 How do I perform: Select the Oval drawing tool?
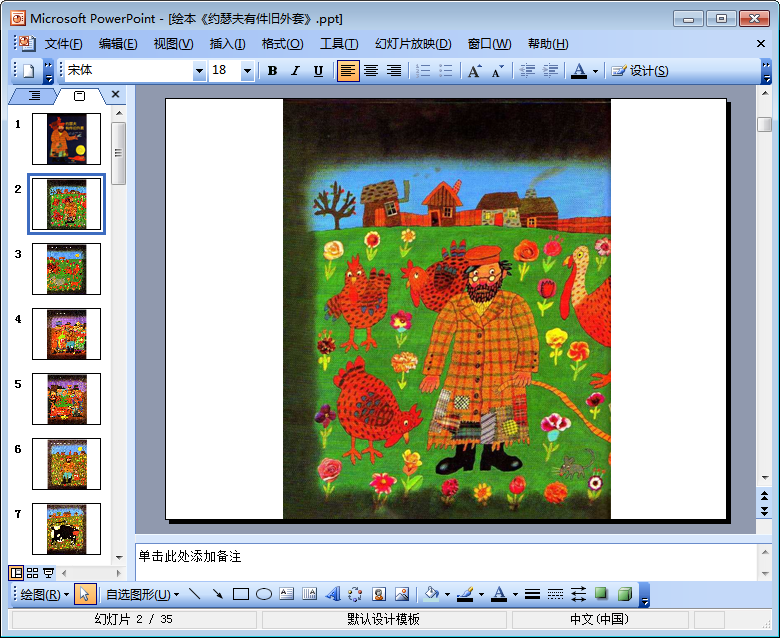coord(264,594)
